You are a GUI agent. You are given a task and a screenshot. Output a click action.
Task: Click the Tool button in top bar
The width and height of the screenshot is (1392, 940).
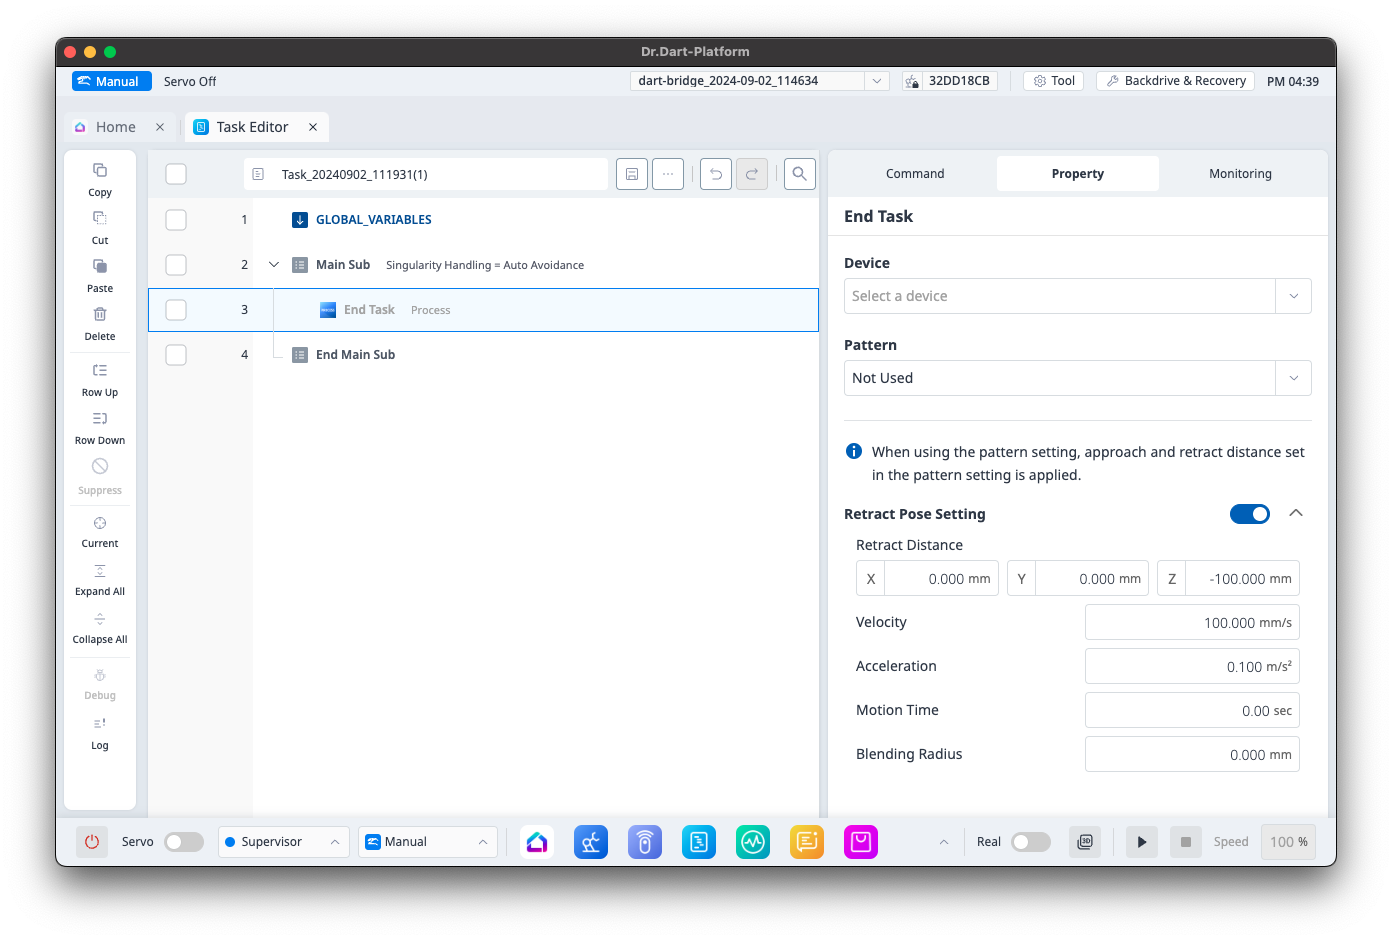coord(1053,81)
